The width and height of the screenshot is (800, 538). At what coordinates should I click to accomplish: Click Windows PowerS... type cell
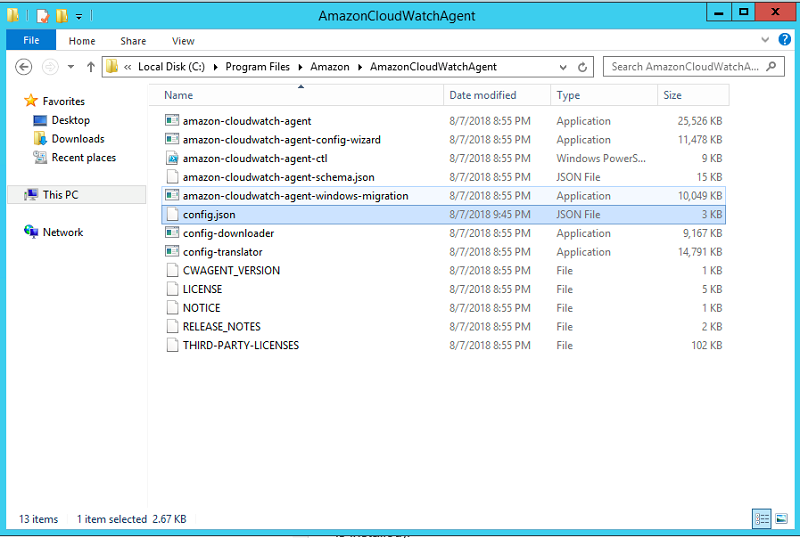tap(601, 158)
